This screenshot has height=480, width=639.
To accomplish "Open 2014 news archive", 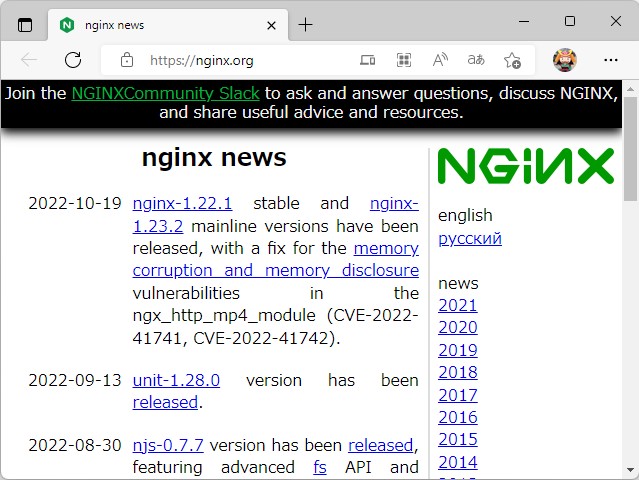I will click(458, 462).
